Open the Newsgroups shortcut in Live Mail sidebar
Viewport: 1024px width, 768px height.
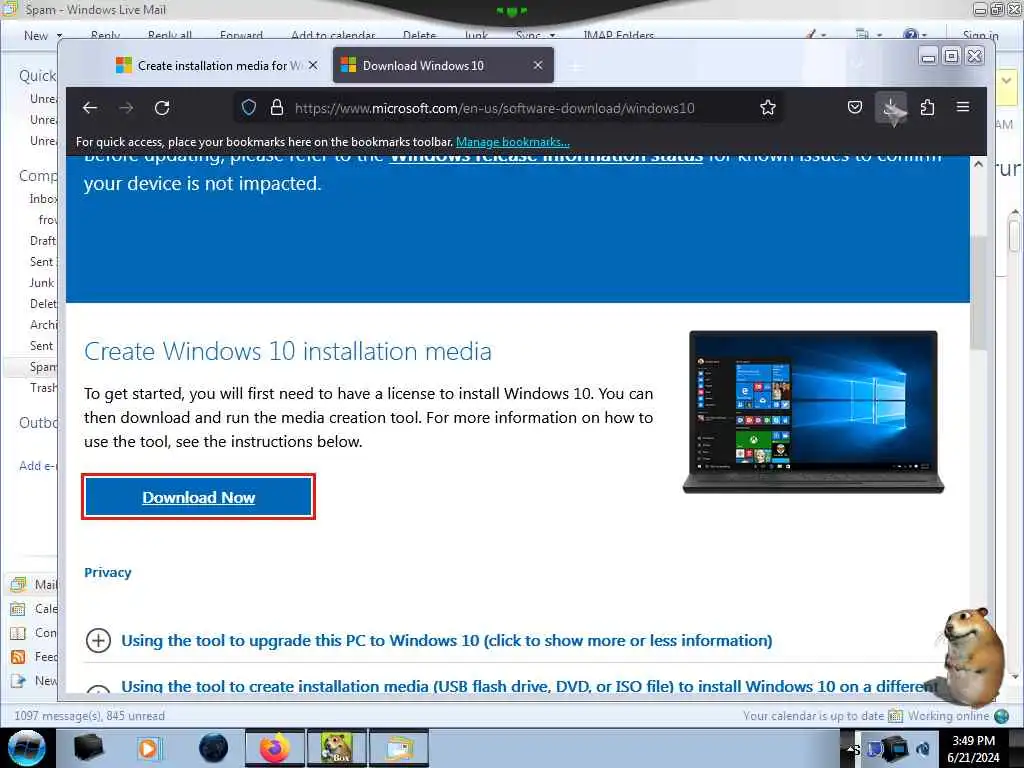click(33, 681)
